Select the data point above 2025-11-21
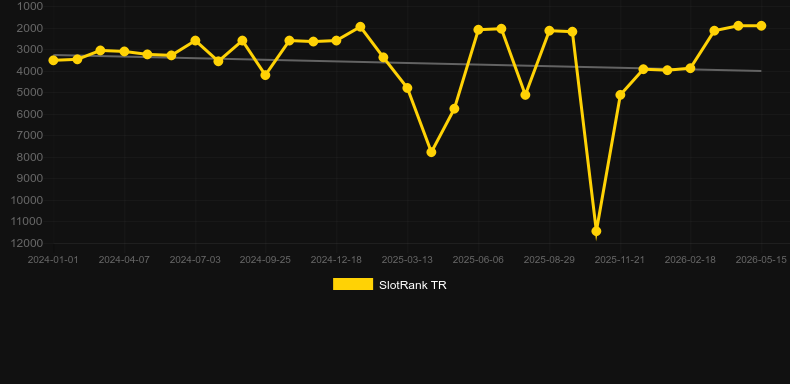The width and height of the screenshot is (790, 384). (620, 95)
